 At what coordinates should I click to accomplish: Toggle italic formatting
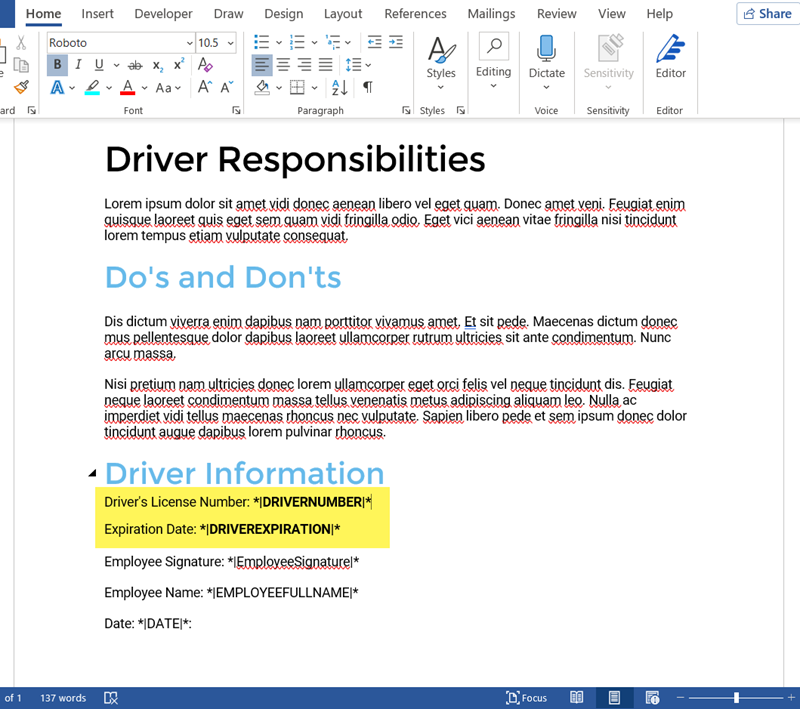(76, 65)
